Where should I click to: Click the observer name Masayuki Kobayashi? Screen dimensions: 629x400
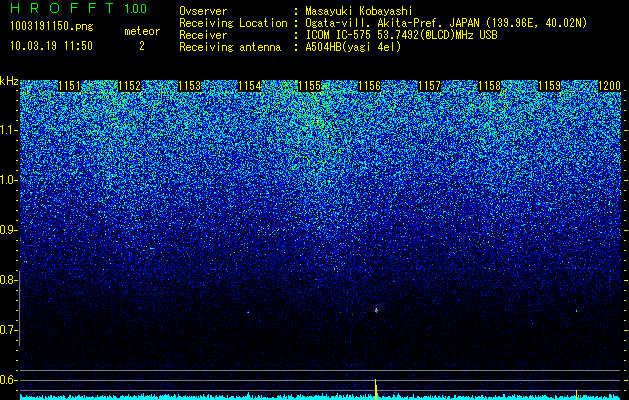(359, 11)
